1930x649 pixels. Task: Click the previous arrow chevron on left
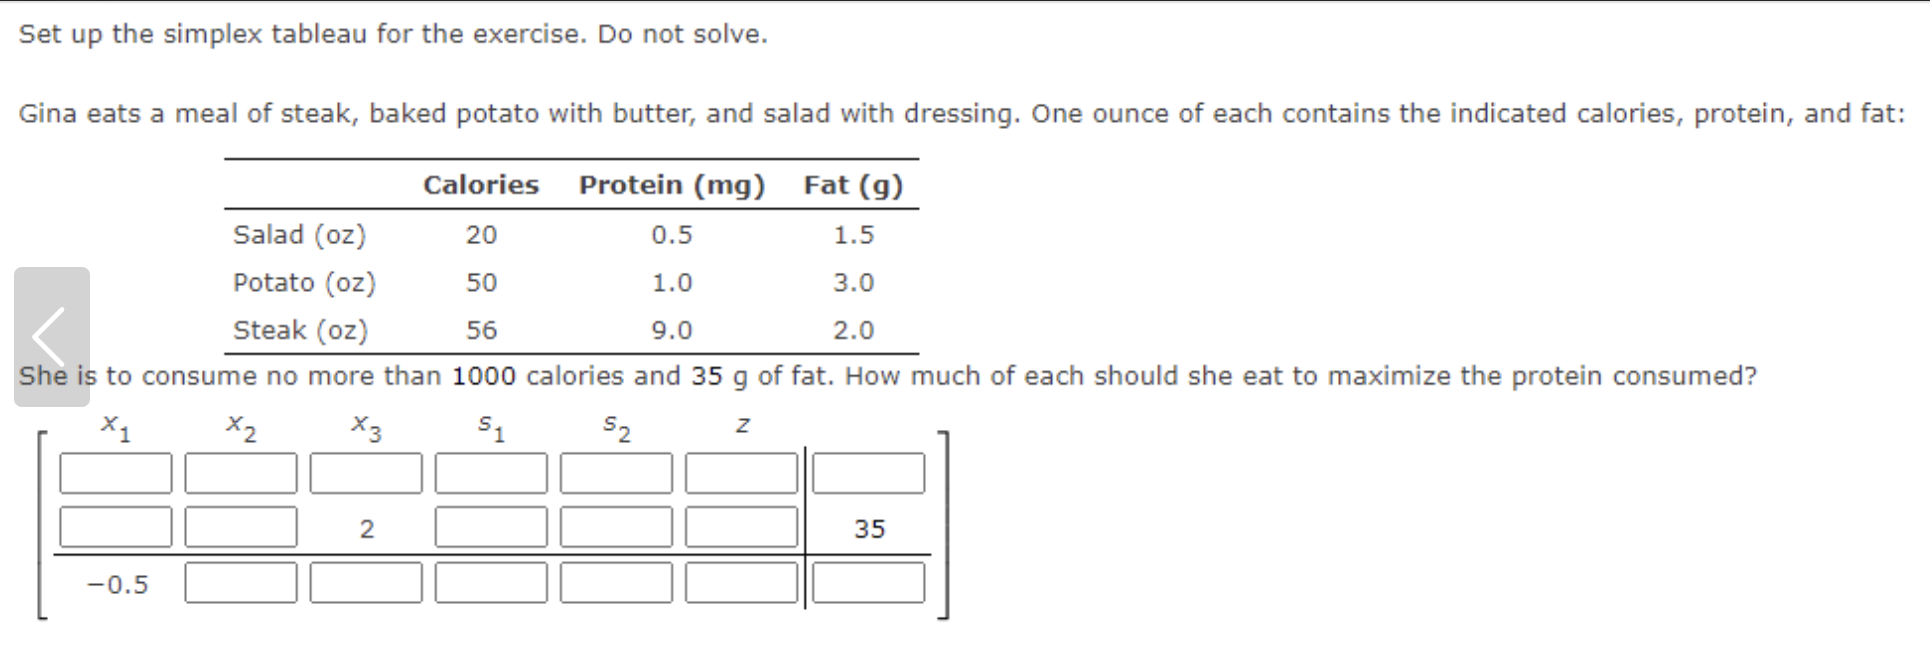[51, 337]
